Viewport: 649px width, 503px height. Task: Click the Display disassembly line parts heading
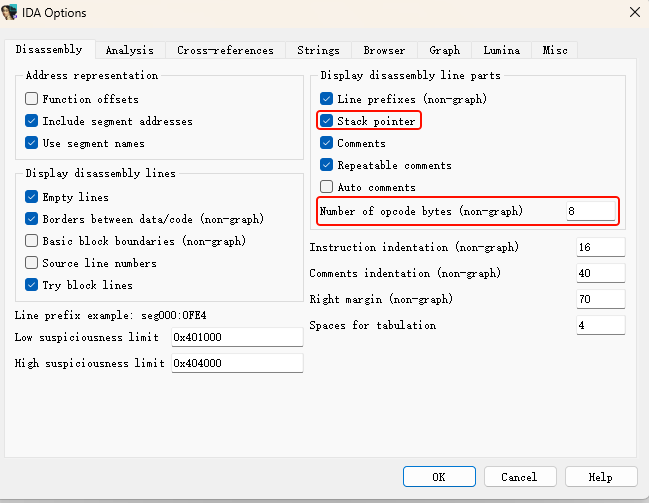pyautogui.click(x=411, y=75)
